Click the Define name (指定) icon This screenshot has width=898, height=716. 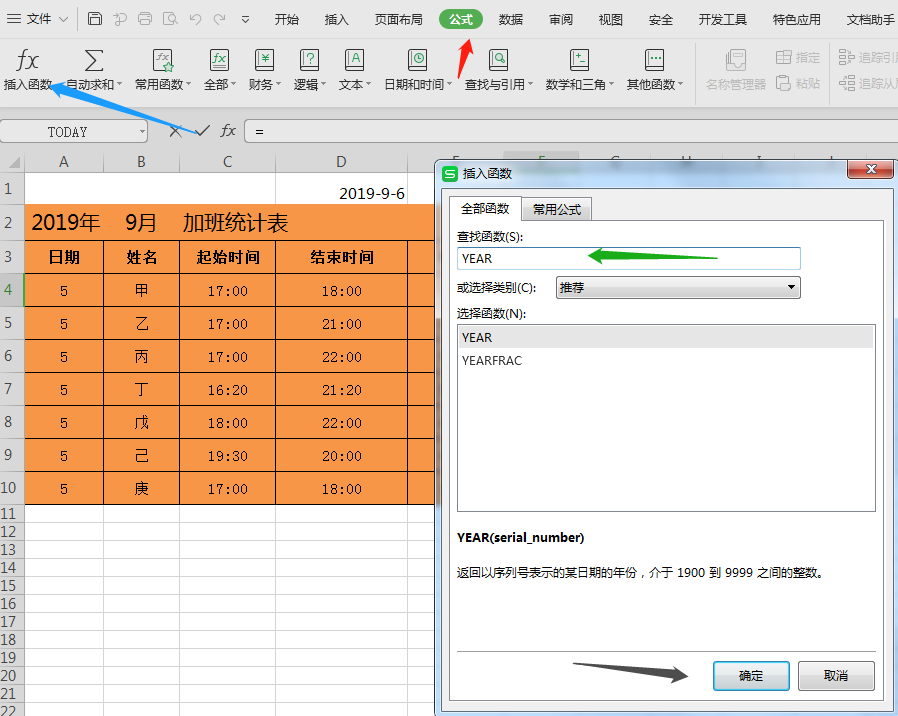(783, 57)
